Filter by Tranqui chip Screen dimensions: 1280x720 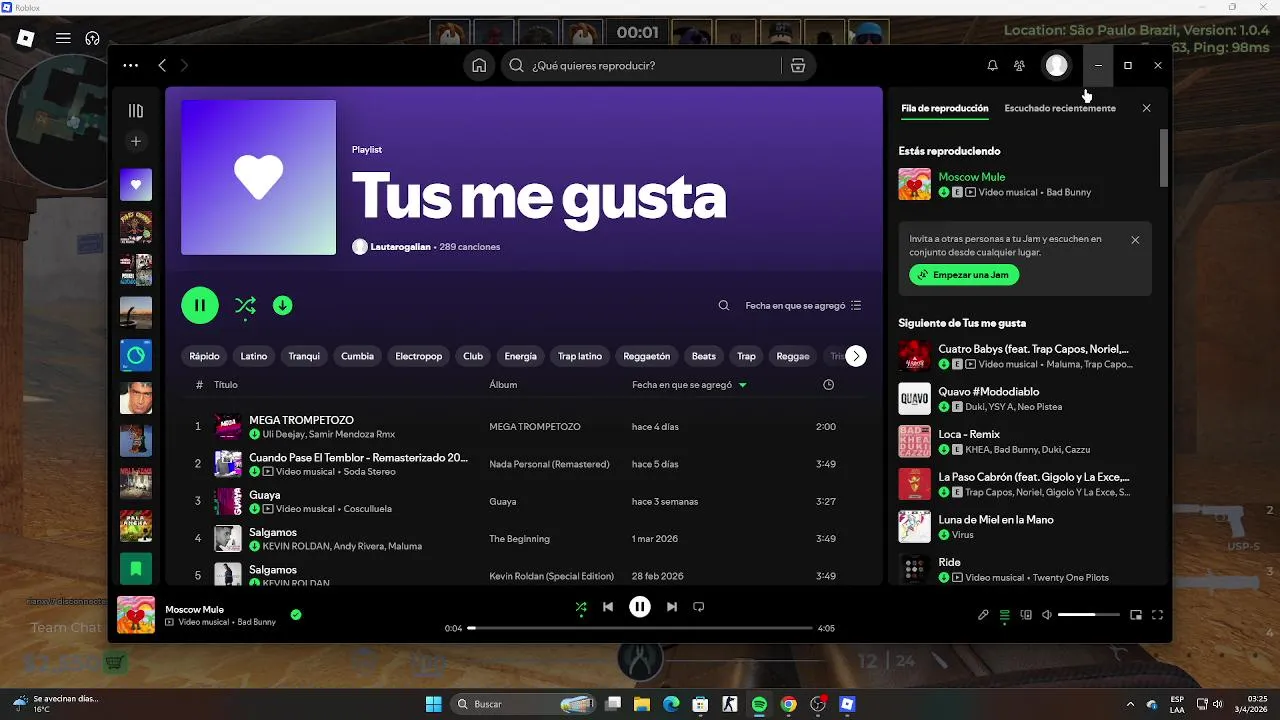click(x=304, y=356)
